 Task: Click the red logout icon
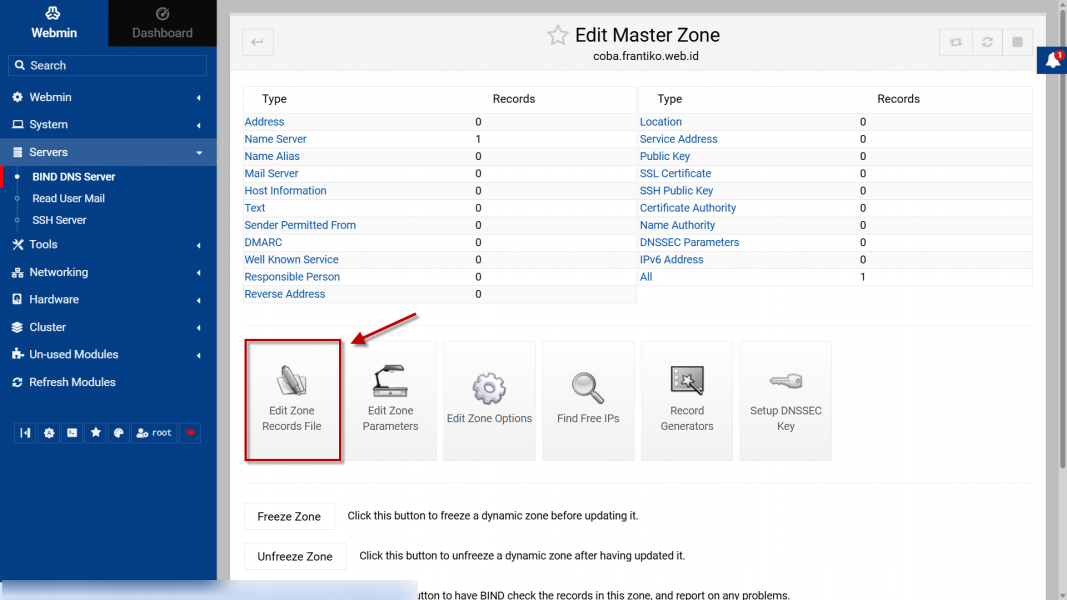point(191,433)
